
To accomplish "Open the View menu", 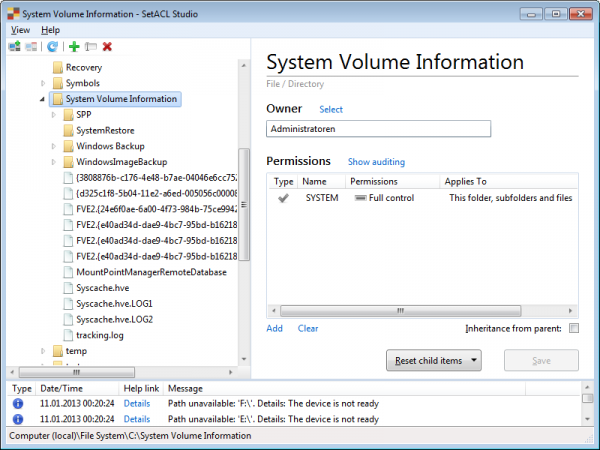I will click(x=20, y=30).
